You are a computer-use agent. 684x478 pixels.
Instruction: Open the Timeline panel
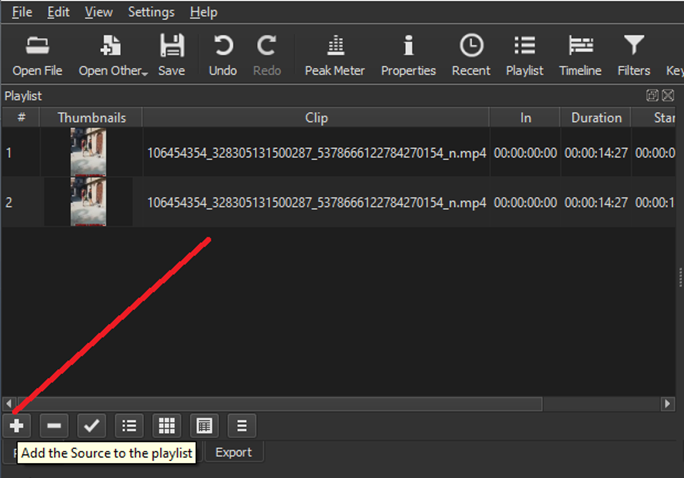tap(580, 55)
